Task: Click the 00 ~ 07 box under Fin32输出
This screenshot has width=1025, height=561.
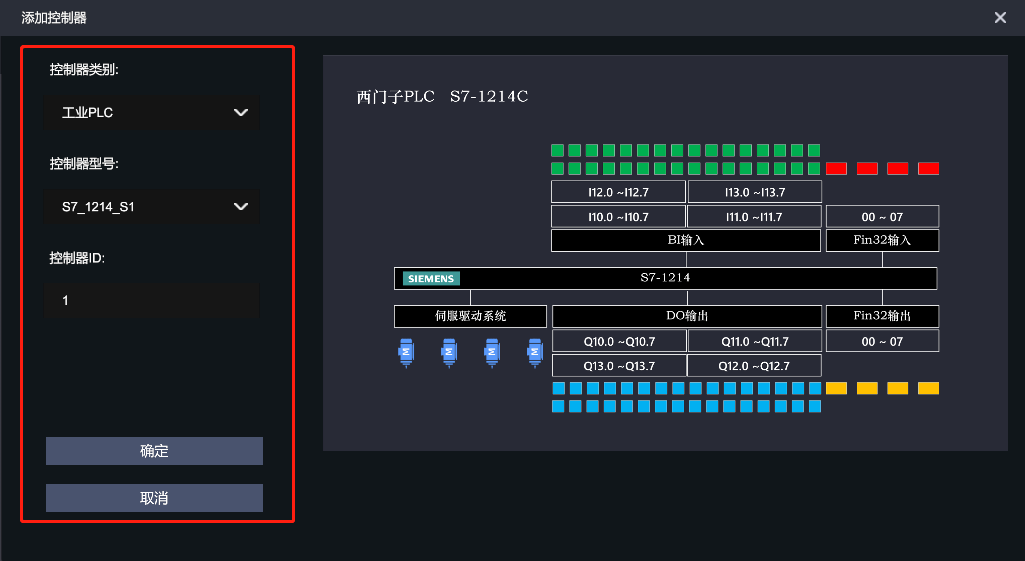Action: pyautogui.click(x=882, y=341)
